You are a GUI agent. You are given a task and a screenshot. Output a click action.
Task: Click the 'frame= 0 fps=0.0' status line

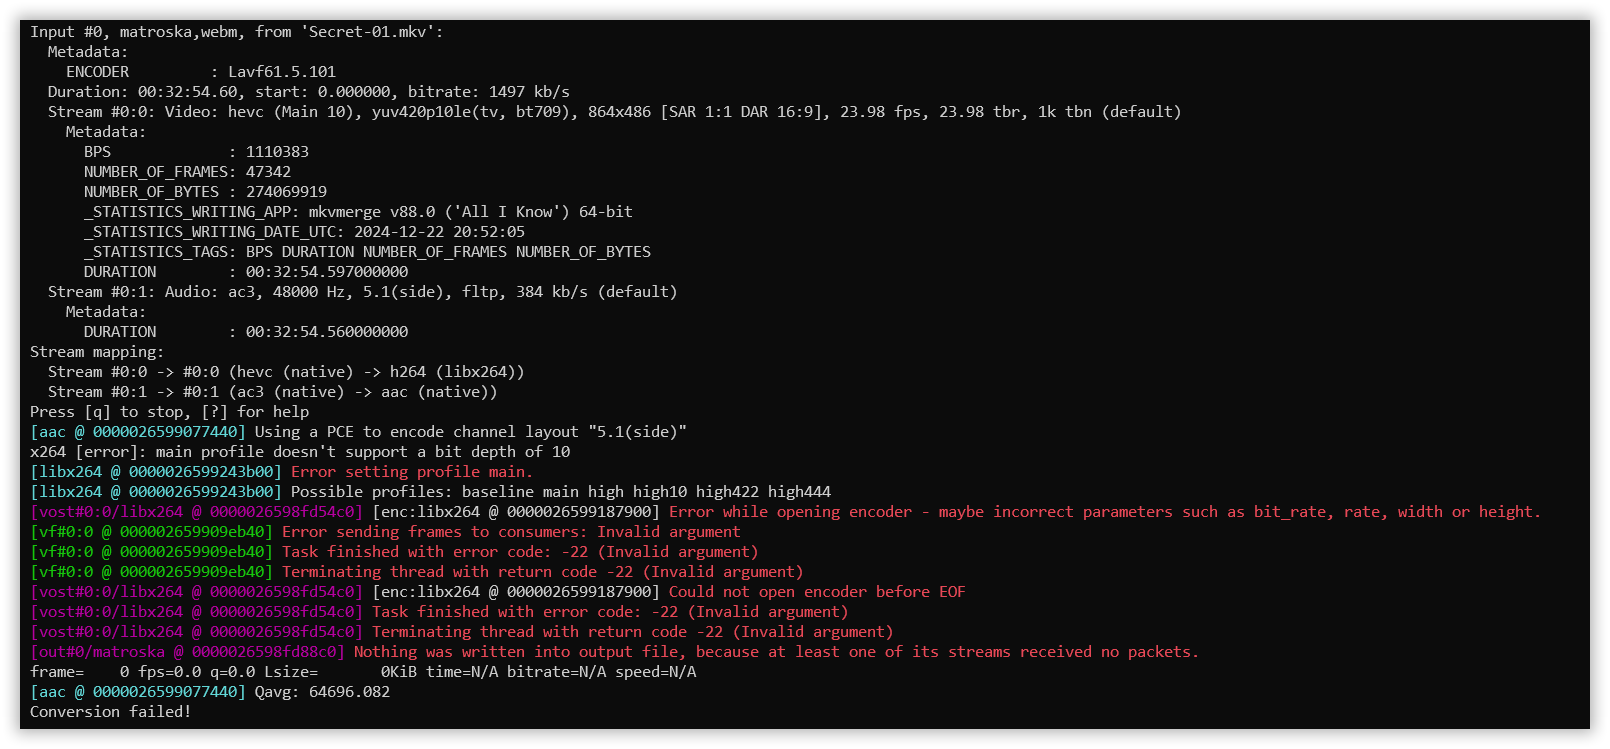[x=363, y=672]
